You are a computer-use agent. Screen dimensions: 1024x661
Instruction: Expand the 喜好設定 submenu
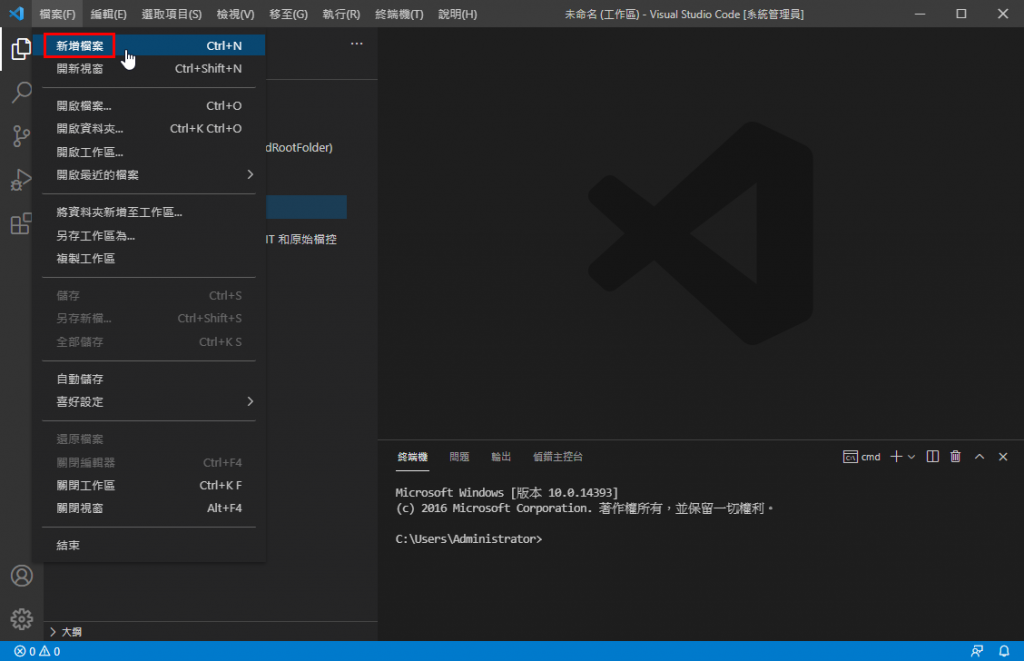coord(149,402)
